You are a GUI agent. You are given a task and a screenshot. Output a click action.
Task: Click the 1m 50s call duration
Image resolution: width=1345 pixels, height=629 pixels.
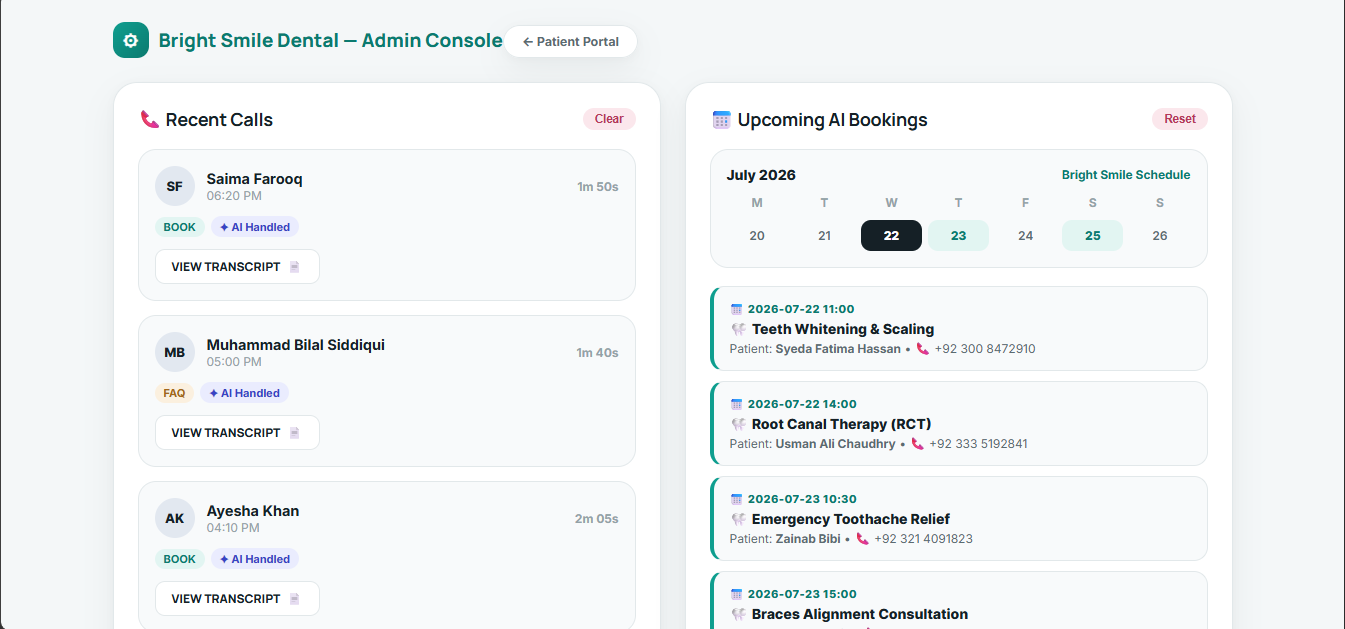598,187
